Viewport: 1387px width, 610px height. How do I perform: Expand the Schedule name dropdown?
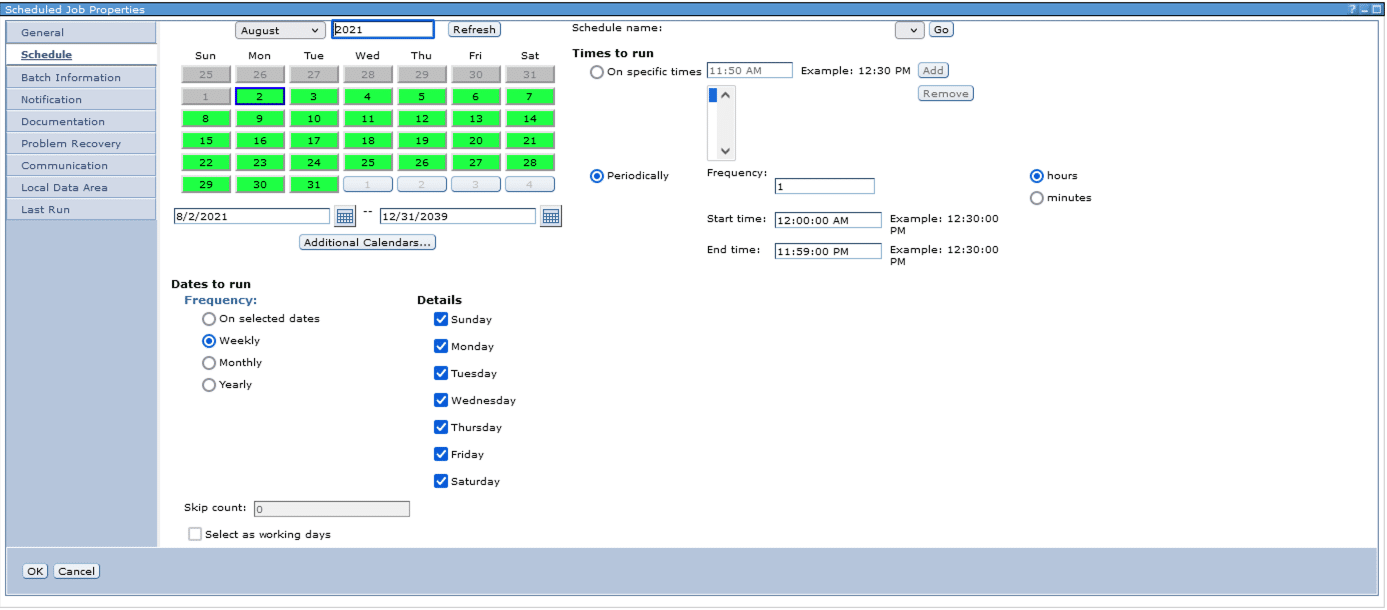click(x=909, y=30)
